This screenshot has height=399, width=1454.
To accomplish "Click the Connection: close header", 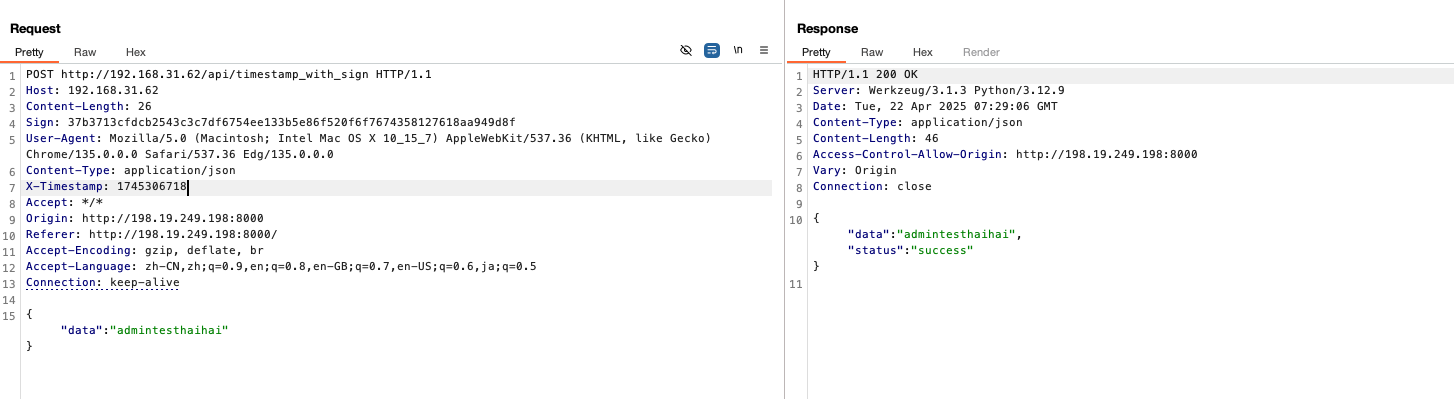I will pyautogui.click(x=872, y=187).
